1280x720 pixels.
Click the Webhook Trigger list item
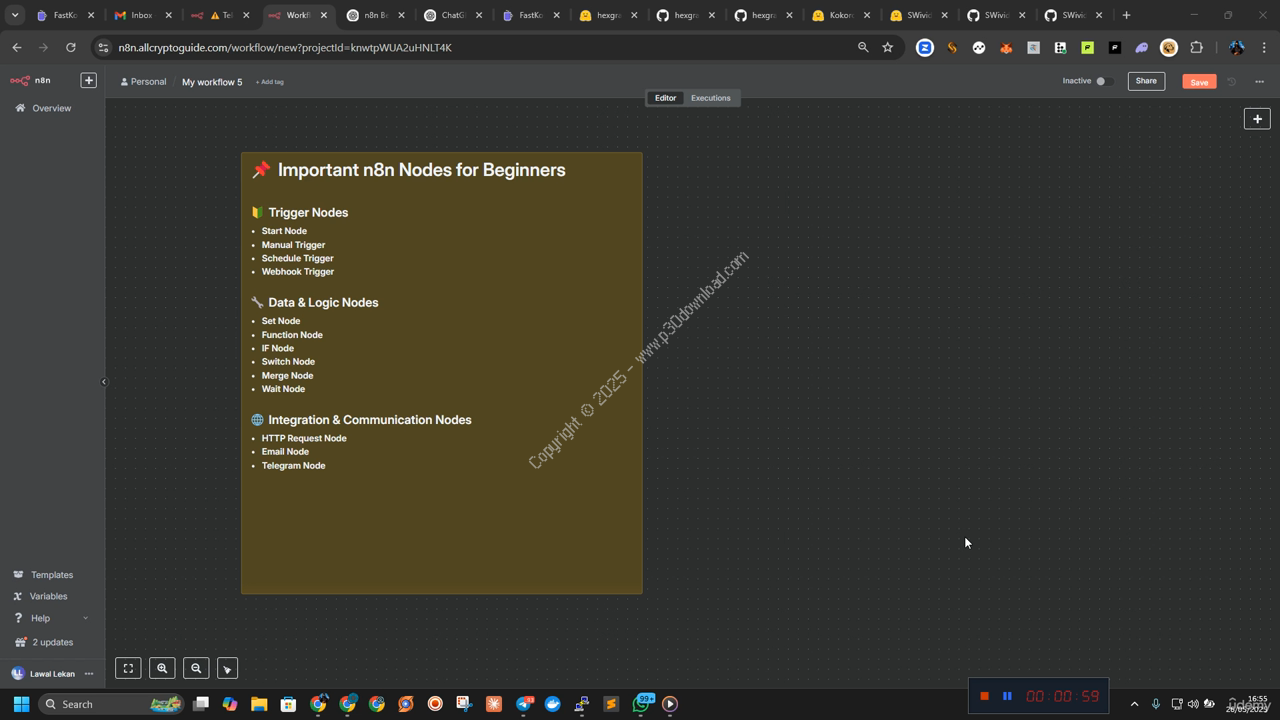coord(298,272)
